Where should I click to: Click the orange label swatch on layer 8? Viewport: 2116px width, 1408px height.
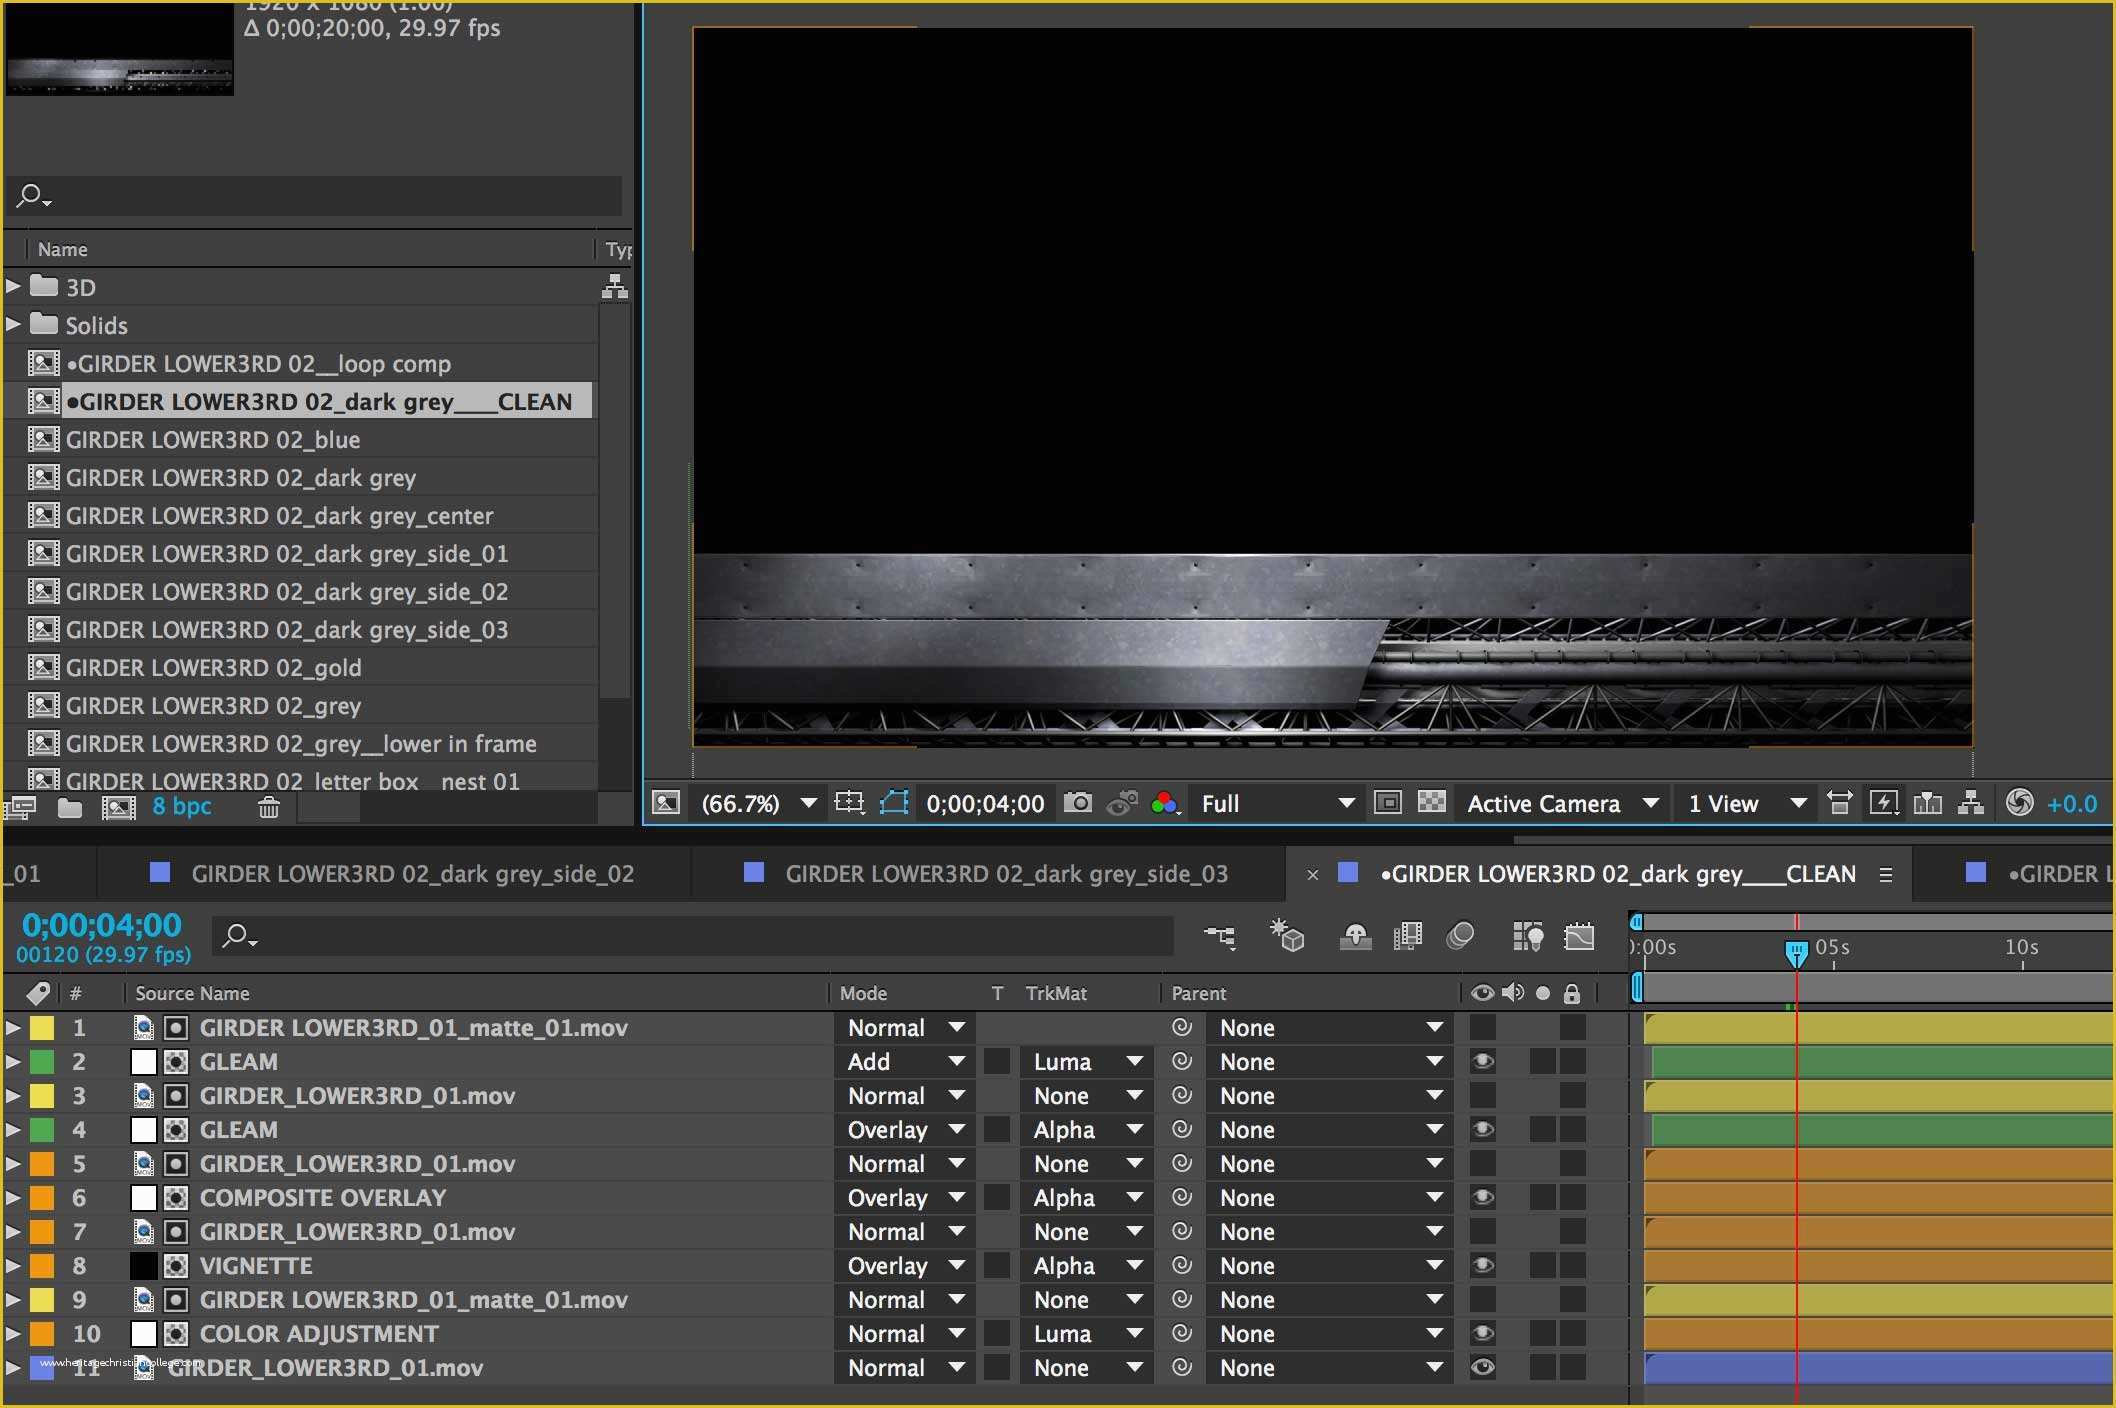42,1265
